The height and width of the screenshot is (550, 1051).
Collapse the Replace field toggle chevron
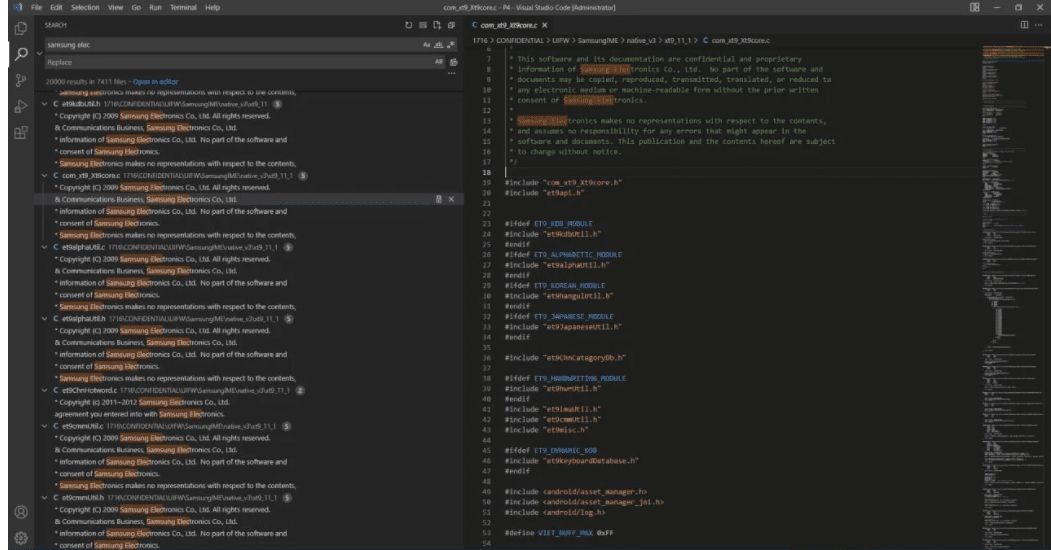pyautogui.click(x=40, y=53)
